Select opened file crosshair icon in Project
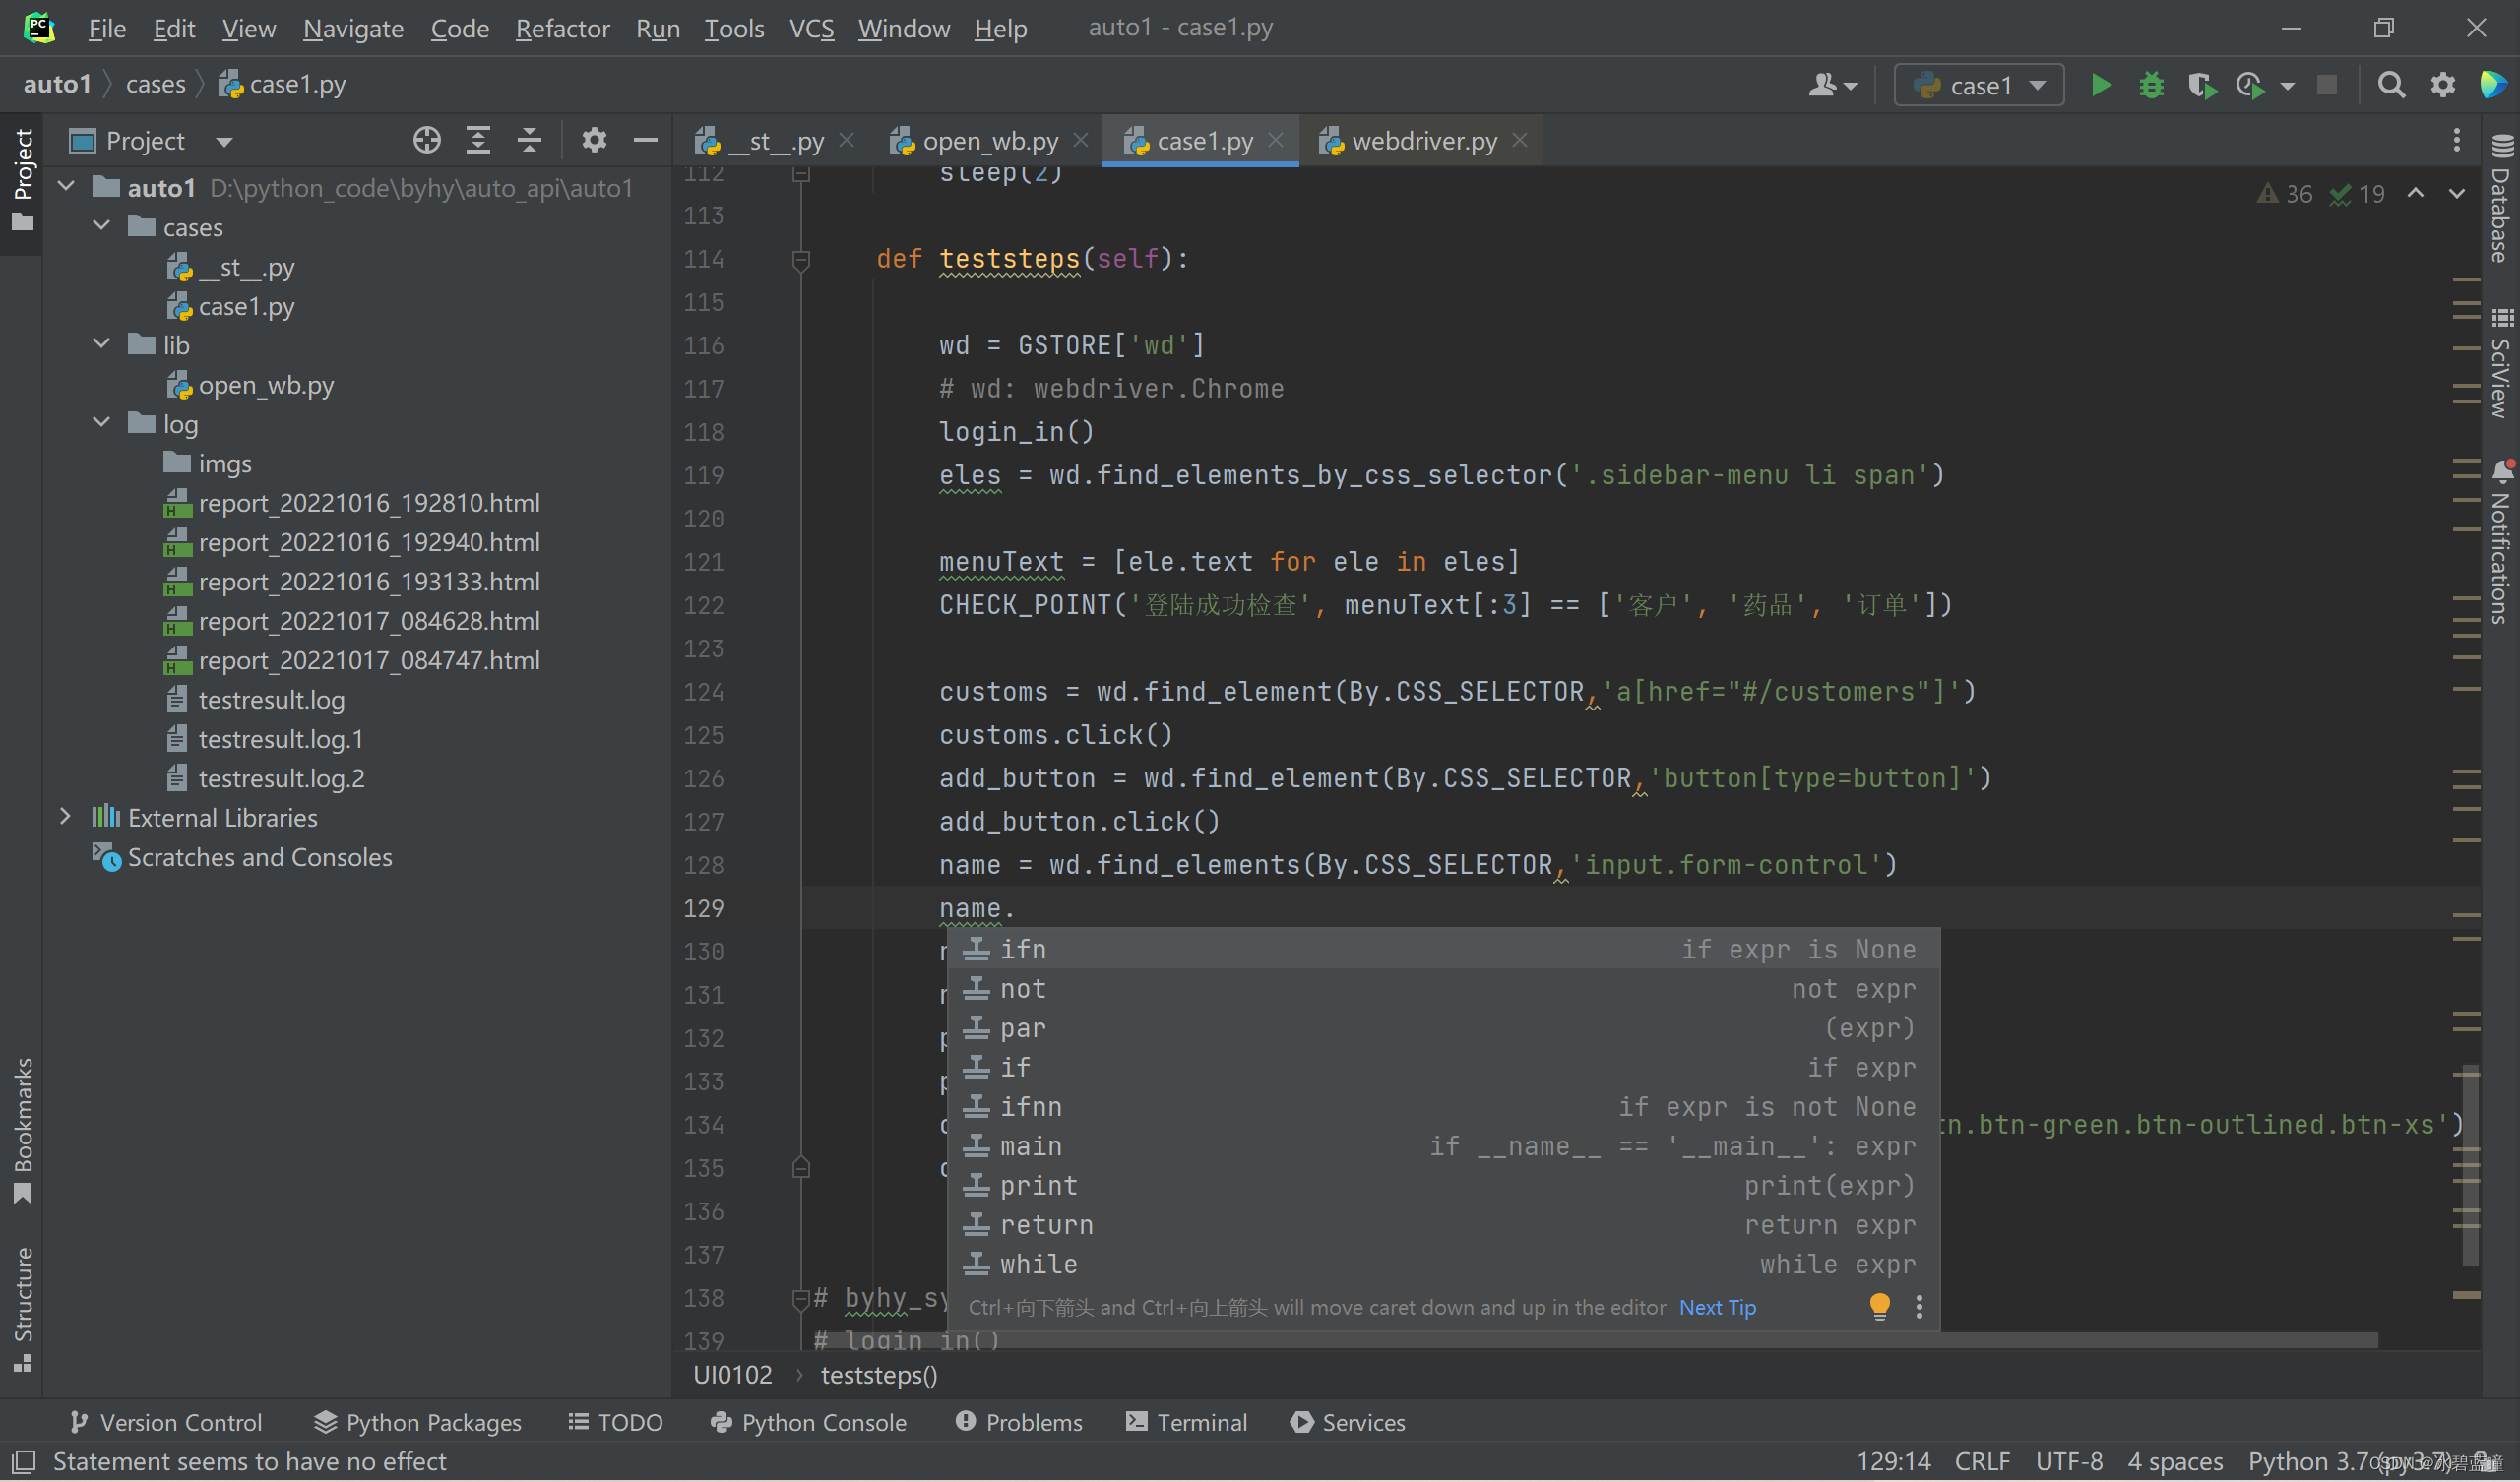The image size is (2520, 1482). point(427,141)
